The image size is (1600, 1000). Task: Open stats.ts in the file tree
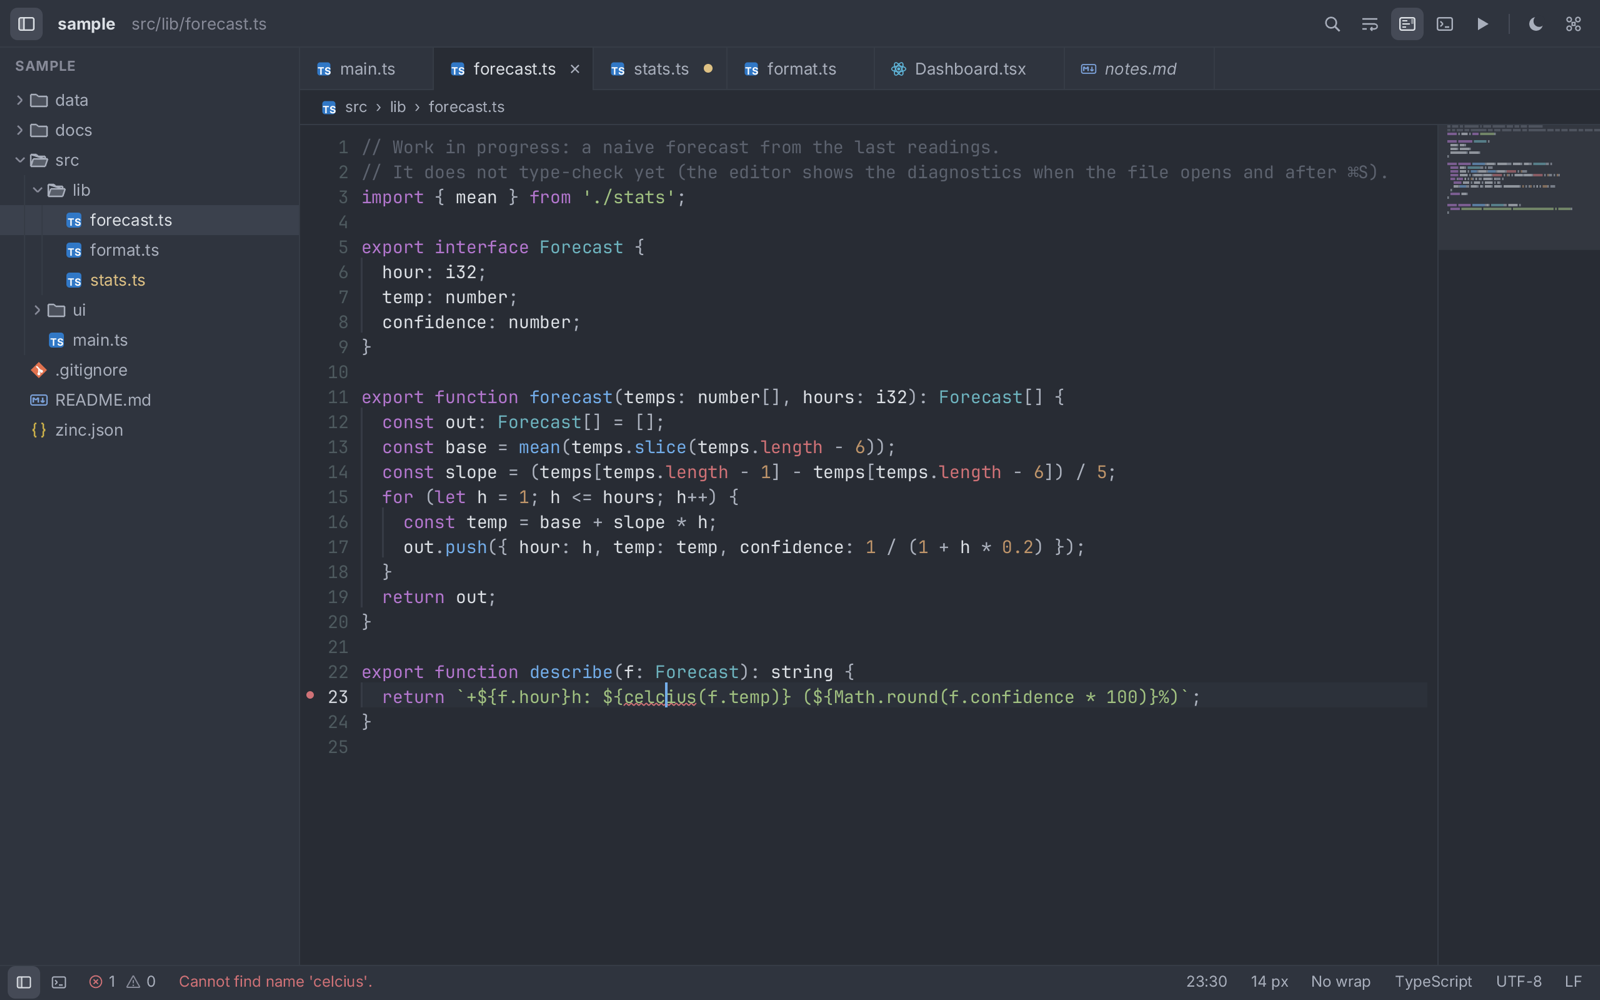150,280
